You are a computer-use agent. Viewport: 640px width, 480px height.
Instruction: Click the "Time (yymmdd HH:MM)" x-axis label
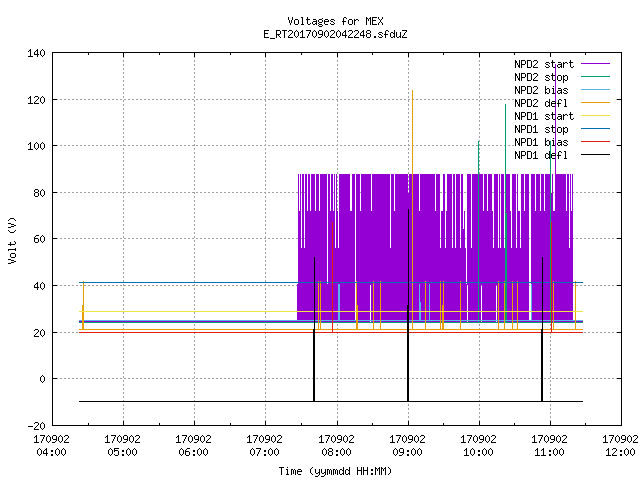[x=335, y=471]
